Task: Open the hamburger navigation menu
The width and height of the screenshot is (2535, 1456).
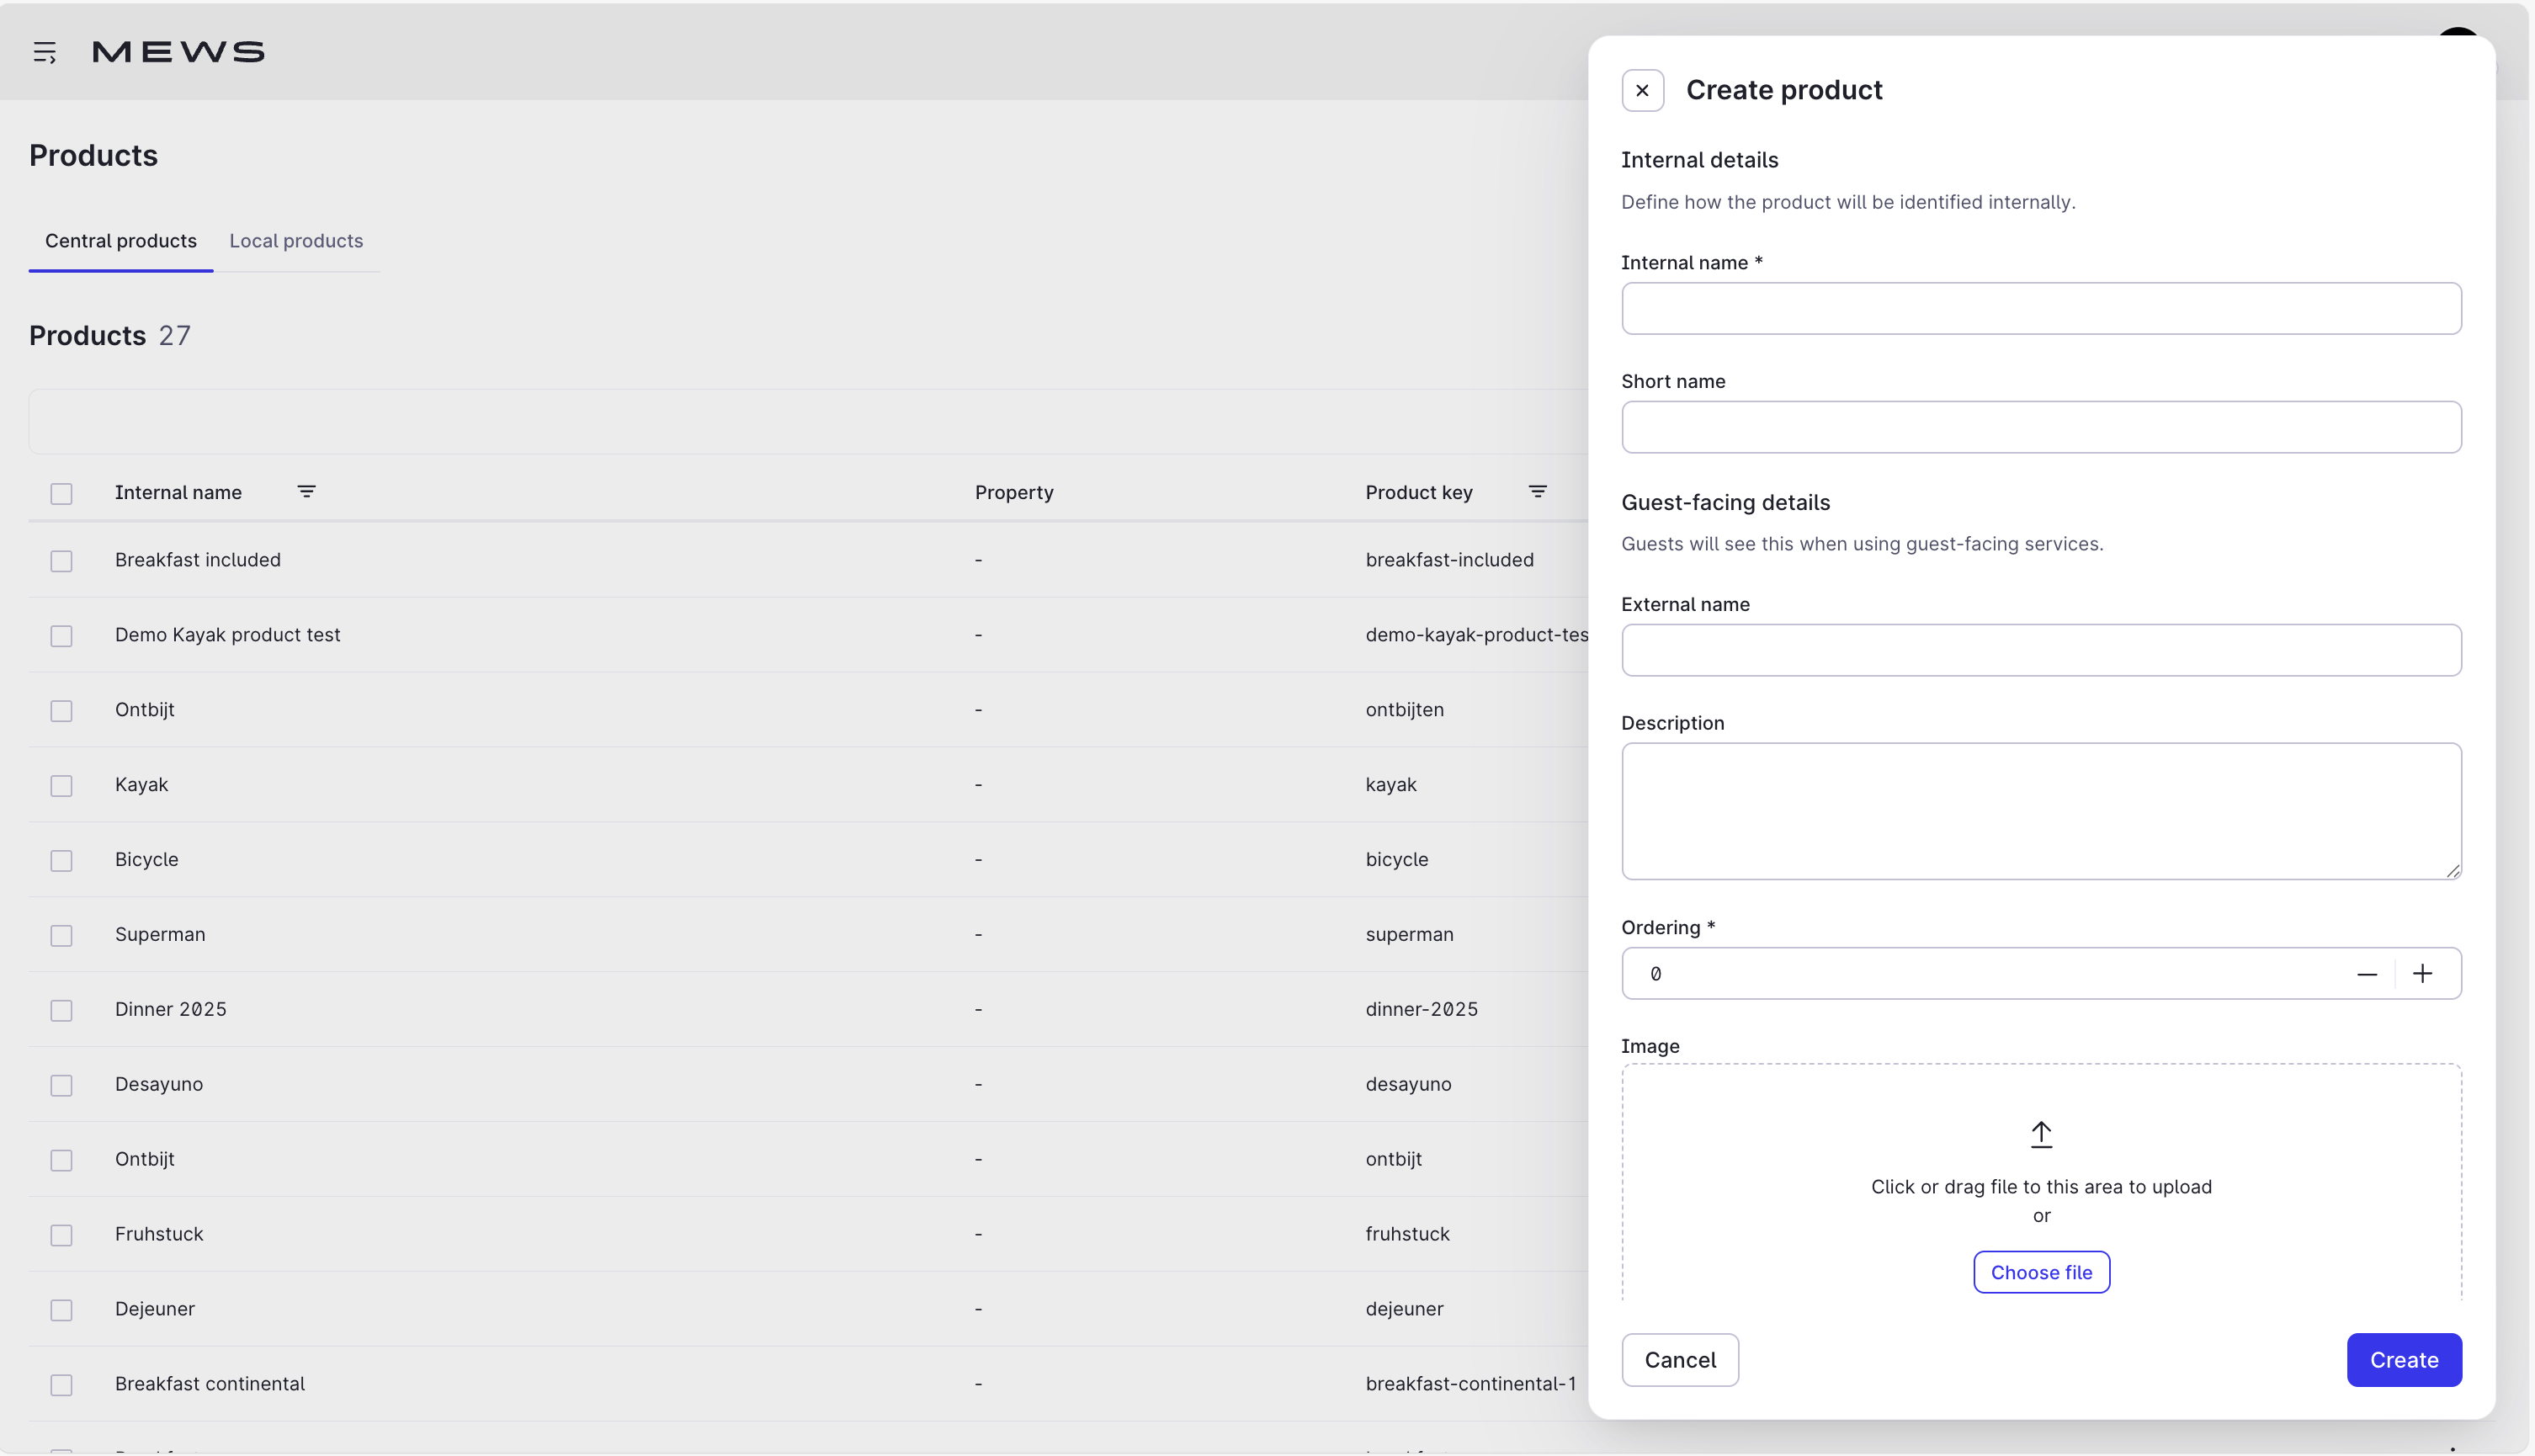Action: 44,52
